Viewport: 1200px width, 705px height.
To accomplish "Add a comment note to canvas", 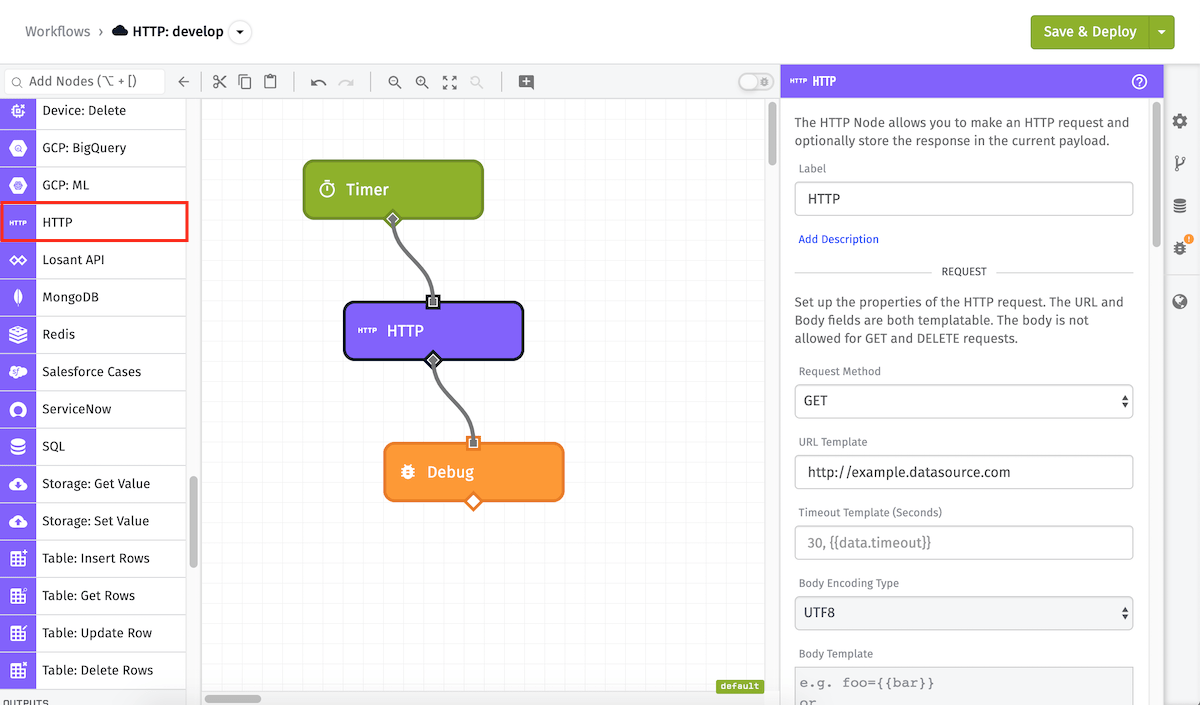I will [526, 82].
